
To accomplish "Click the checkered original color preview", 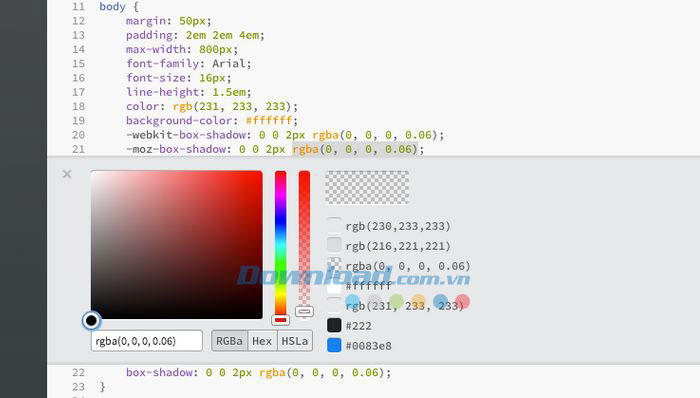I will point(367,187).
